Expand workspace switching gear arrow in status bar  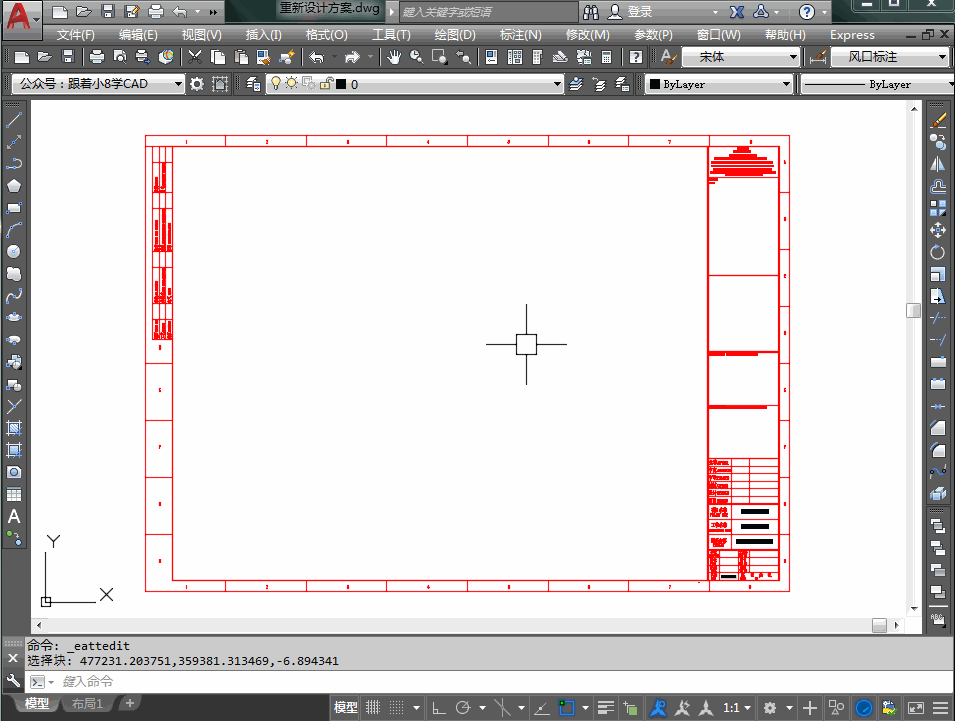pos(789,708)
